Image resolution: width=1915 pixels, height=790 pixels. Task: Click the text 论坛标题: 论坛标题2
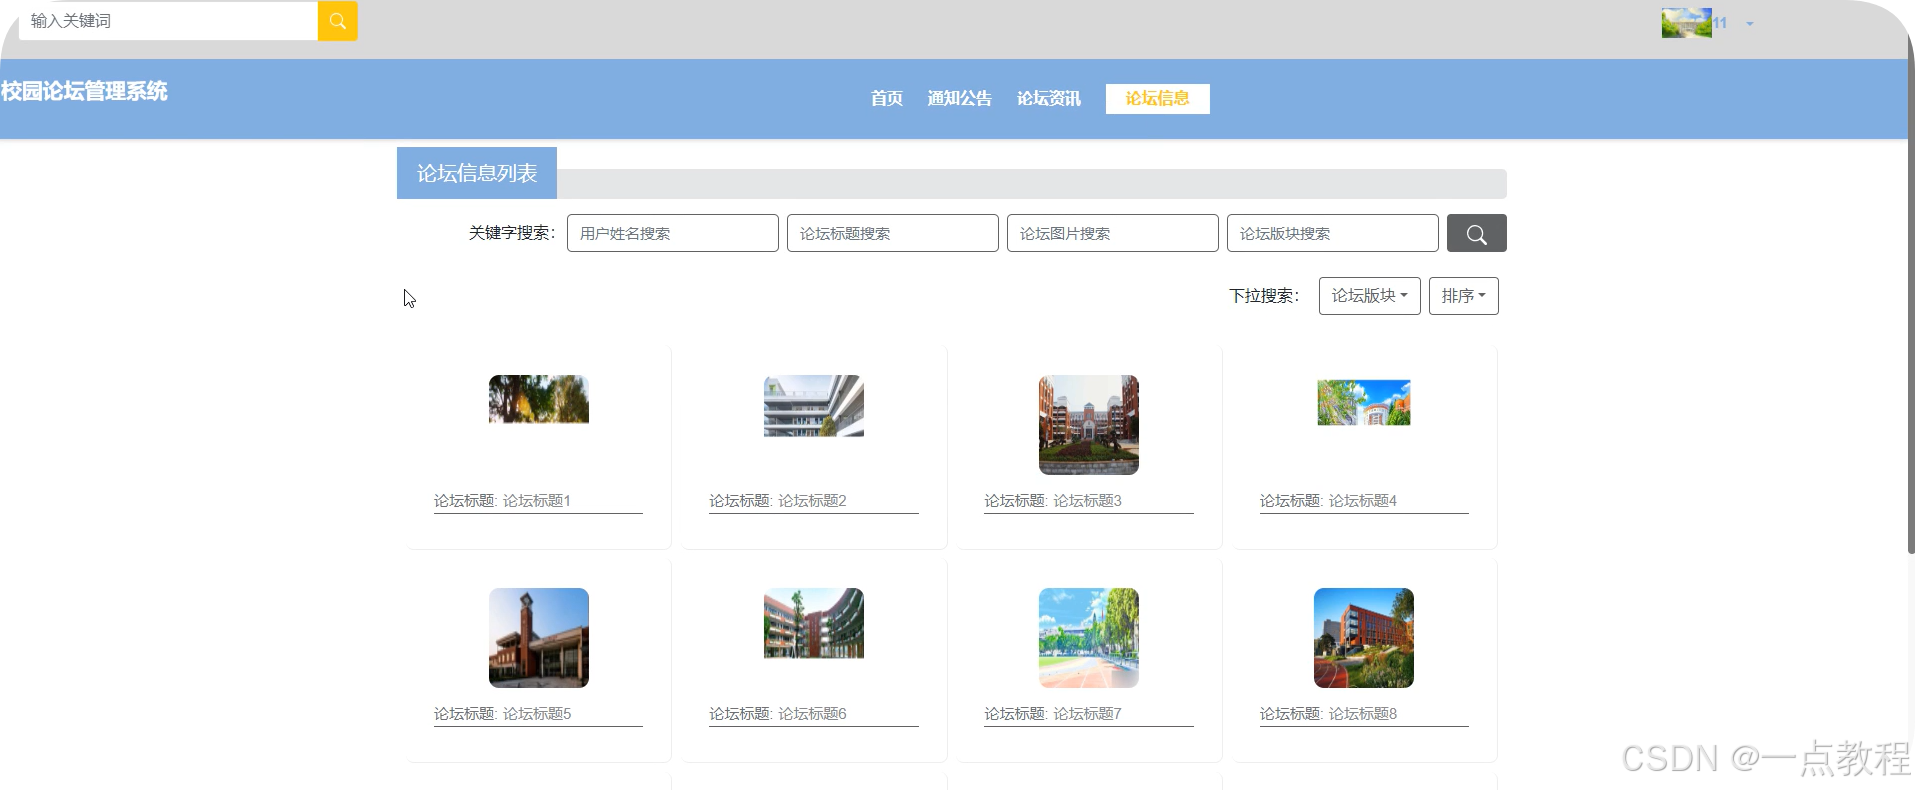point(778,501)
